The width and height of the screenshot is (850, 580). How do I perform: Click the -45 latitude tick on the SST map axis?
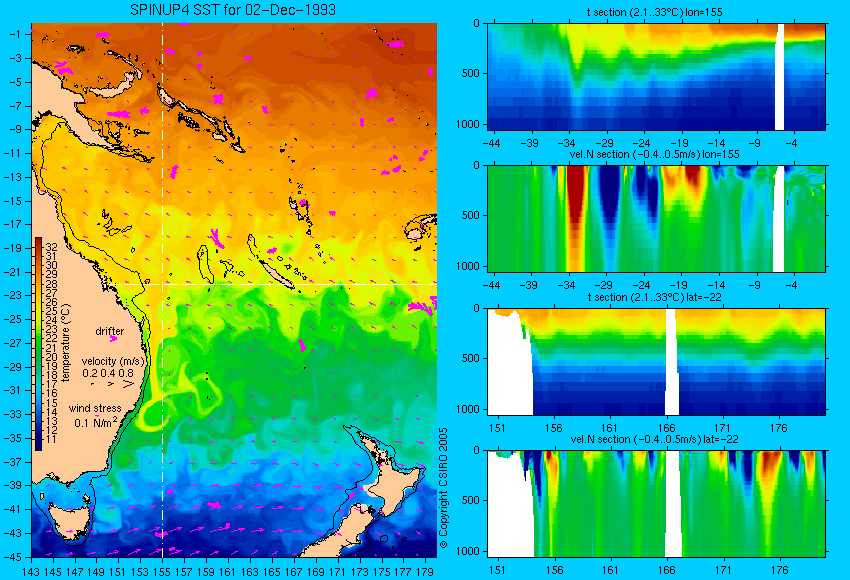coord(15,557)
